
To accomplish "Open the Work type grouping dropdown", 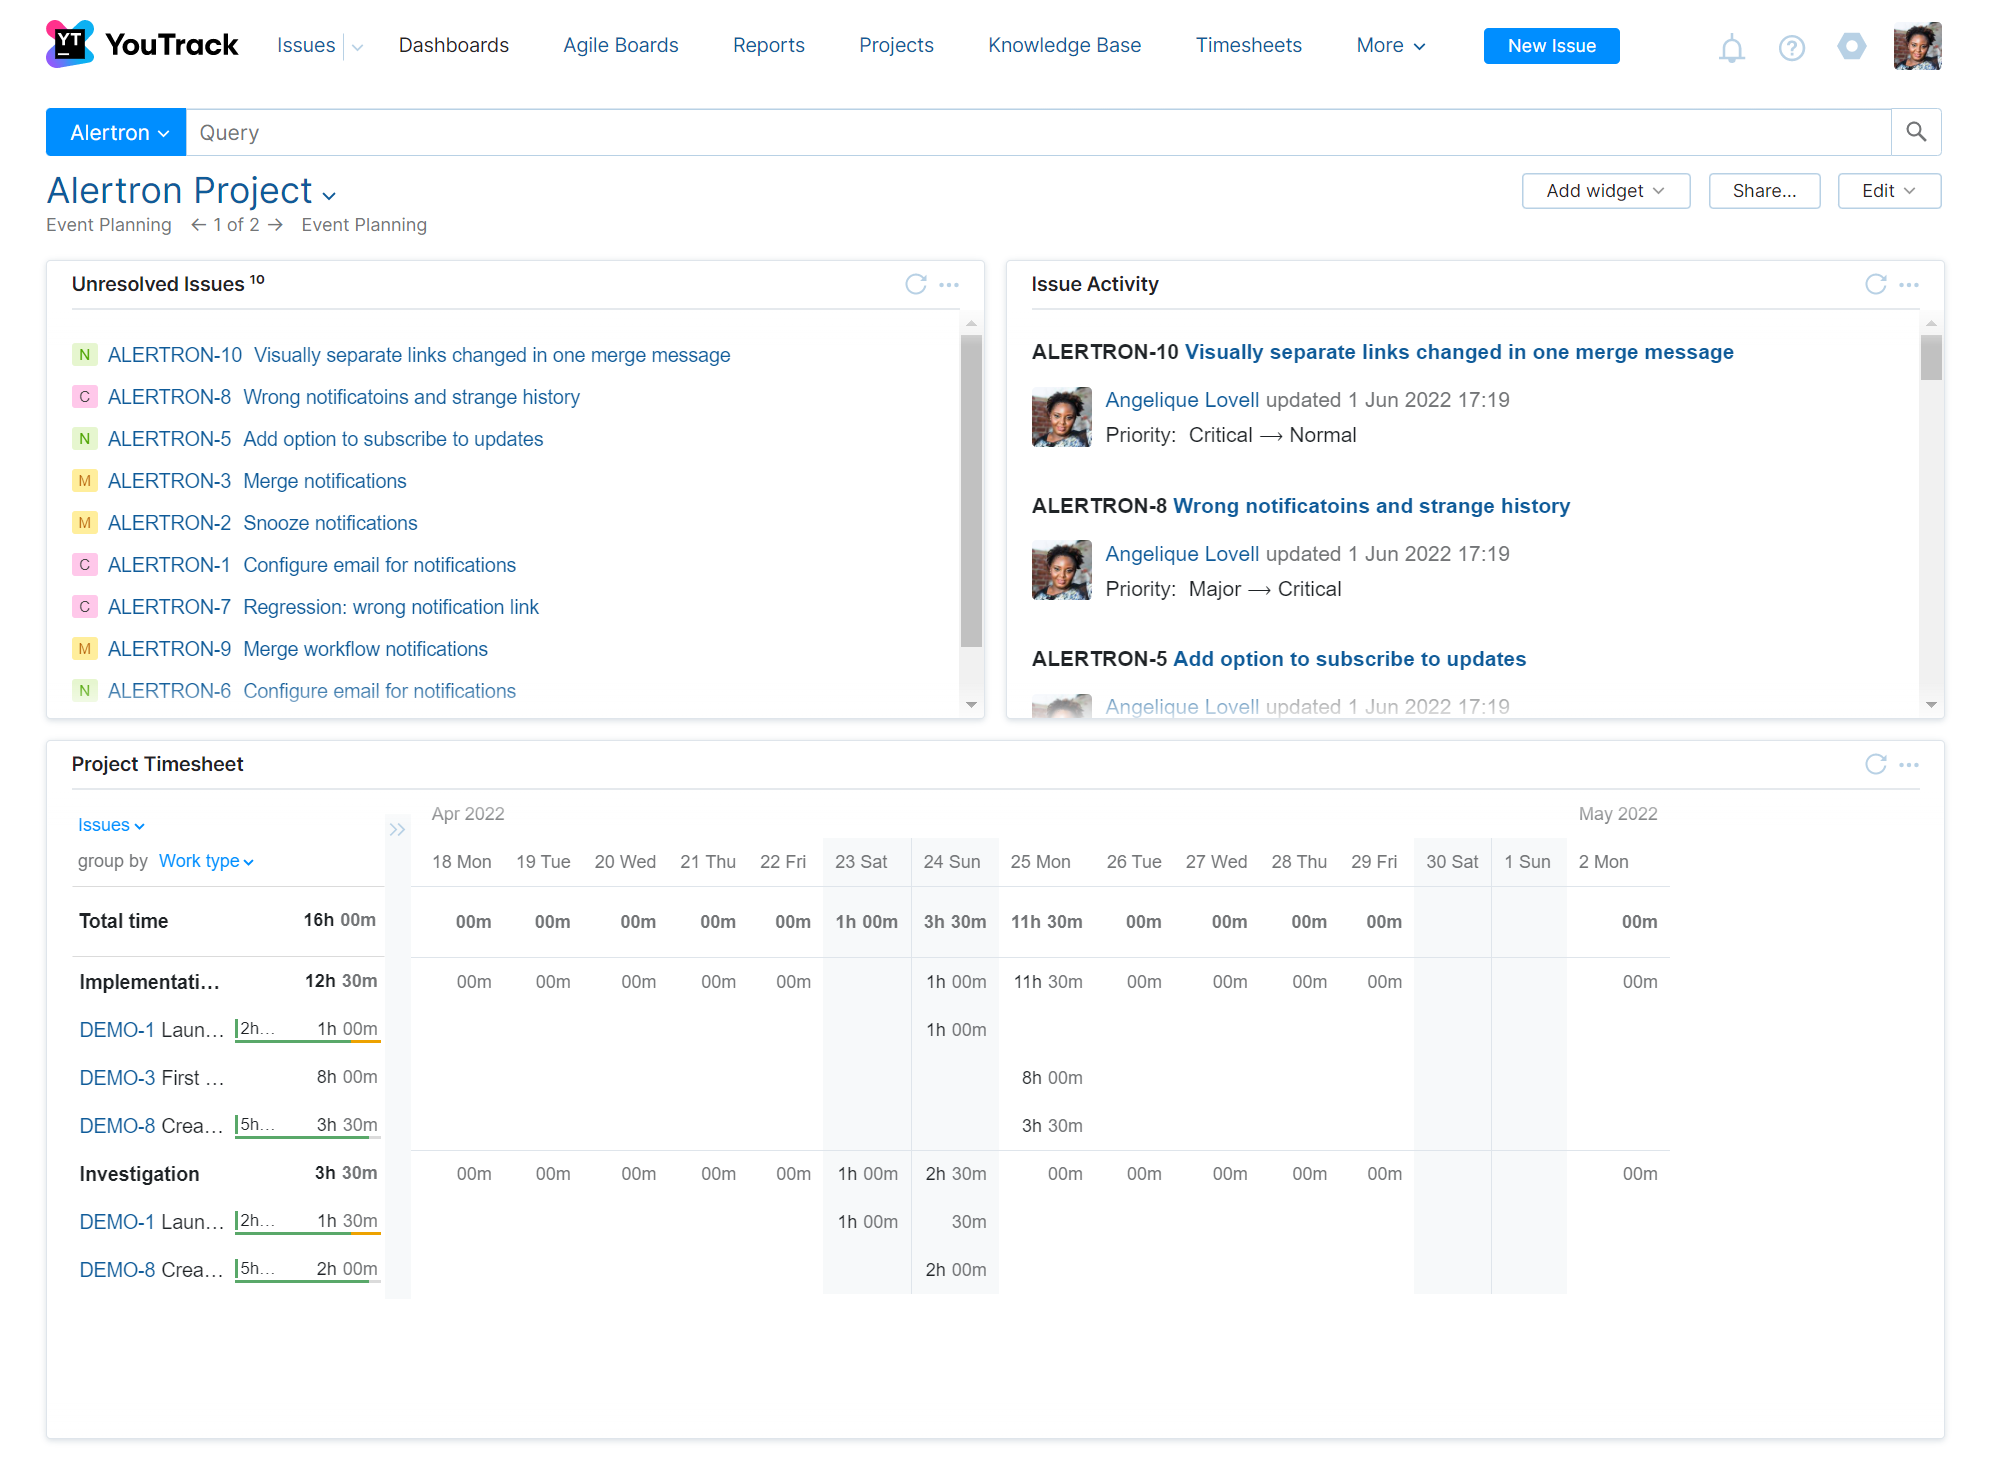I will click(x=205, y=860).
